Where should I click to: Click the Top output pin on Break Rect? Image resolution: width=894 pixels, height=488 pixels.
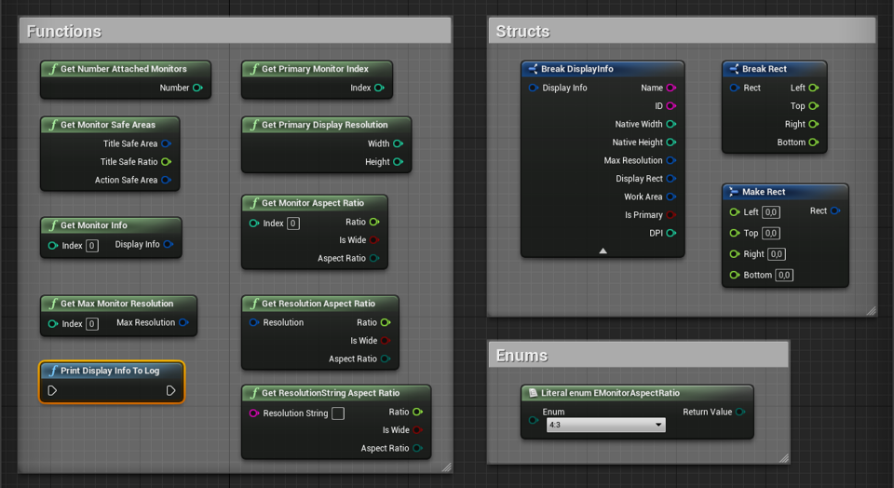pos(814,106)
